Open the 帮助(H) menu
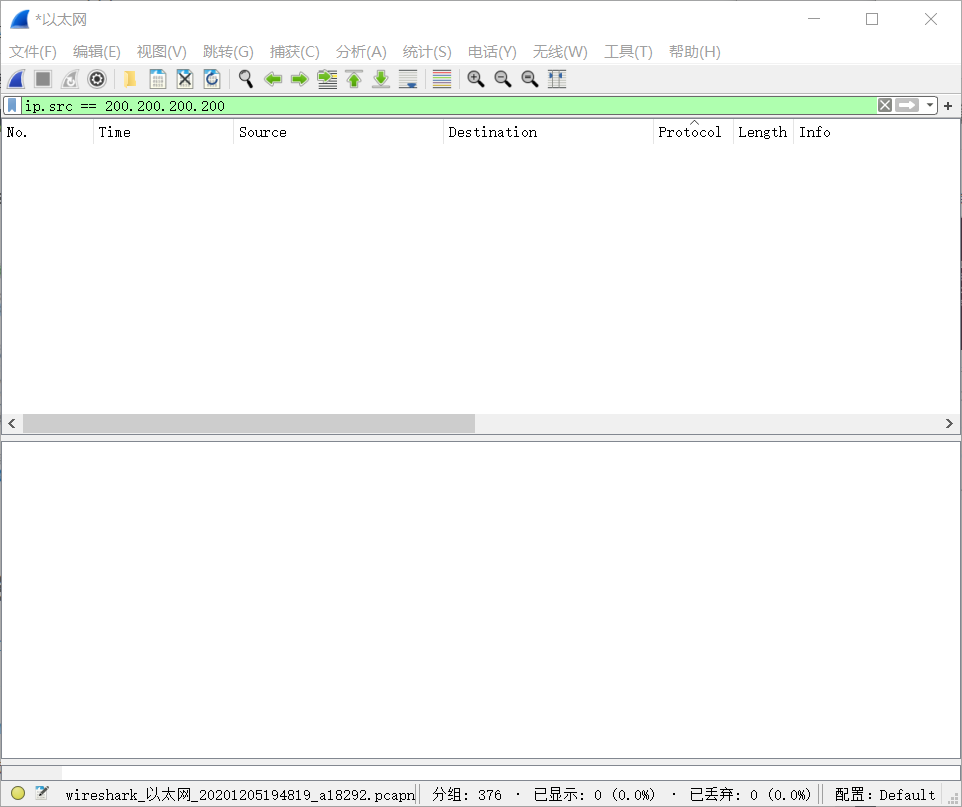The height and width of the screenshot is (807, 962). (x=695, y=52)
